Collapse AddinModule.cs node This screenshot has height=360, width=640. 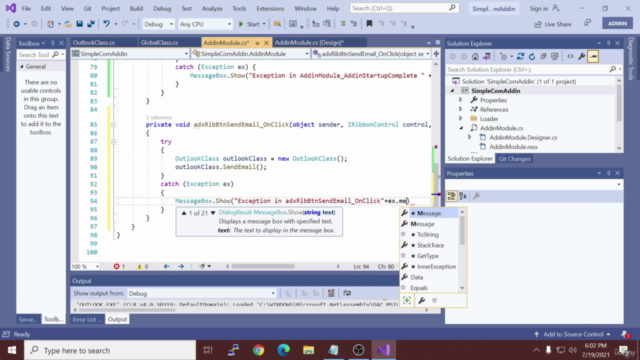pyautogui.click(x=461, y=128)
